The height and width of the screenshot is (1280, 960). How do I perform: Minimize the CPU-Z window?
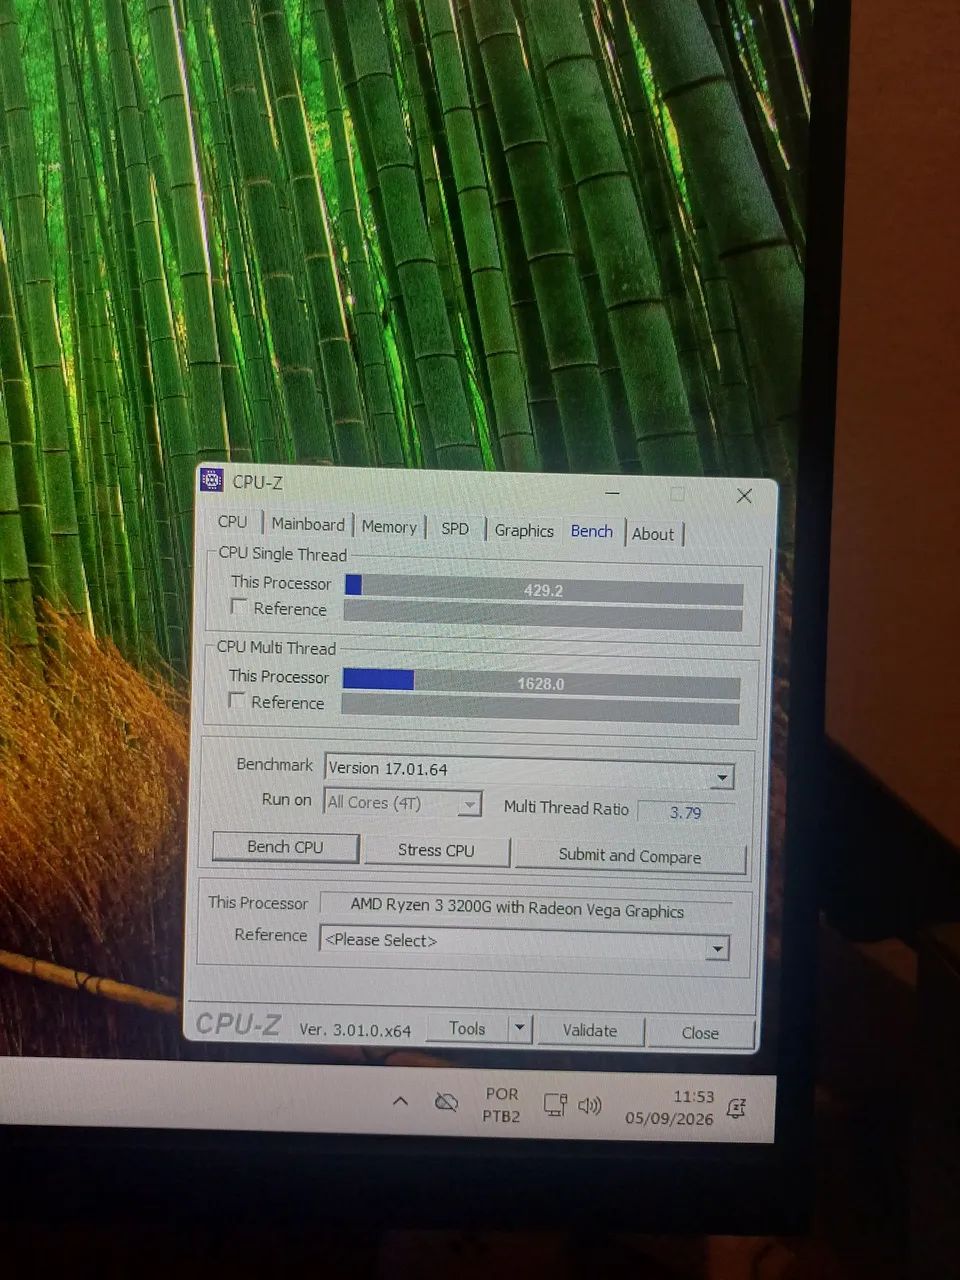click(x=612, y=493)
